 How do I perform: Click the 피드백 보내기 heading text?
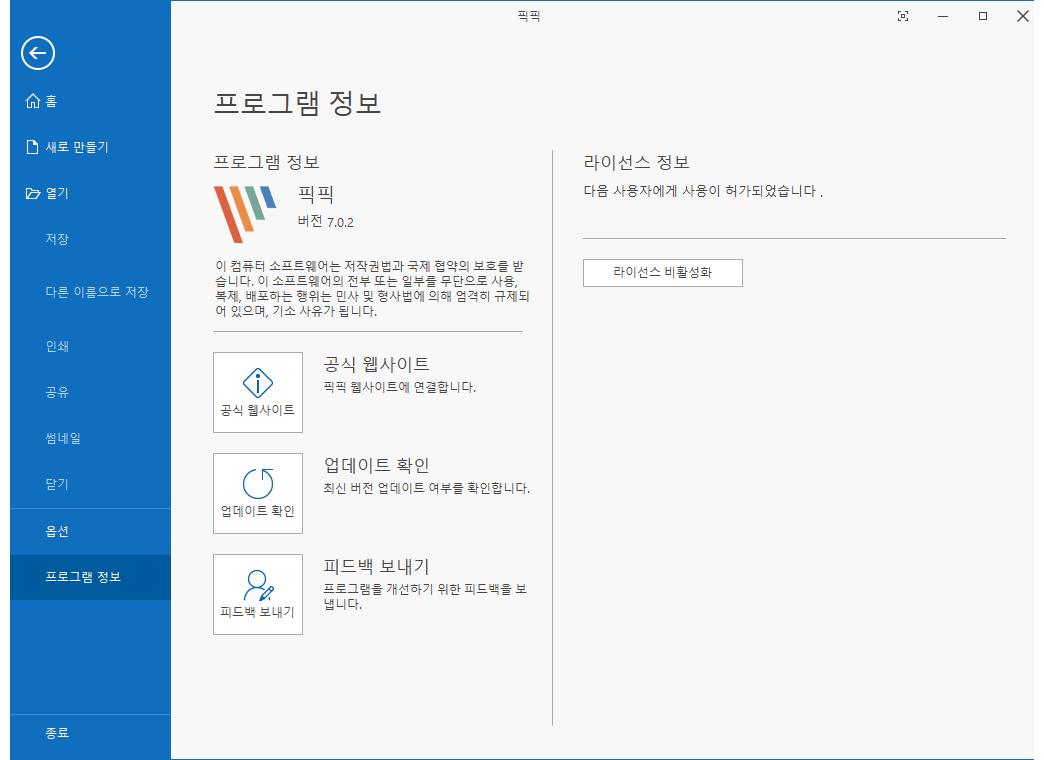376,566
